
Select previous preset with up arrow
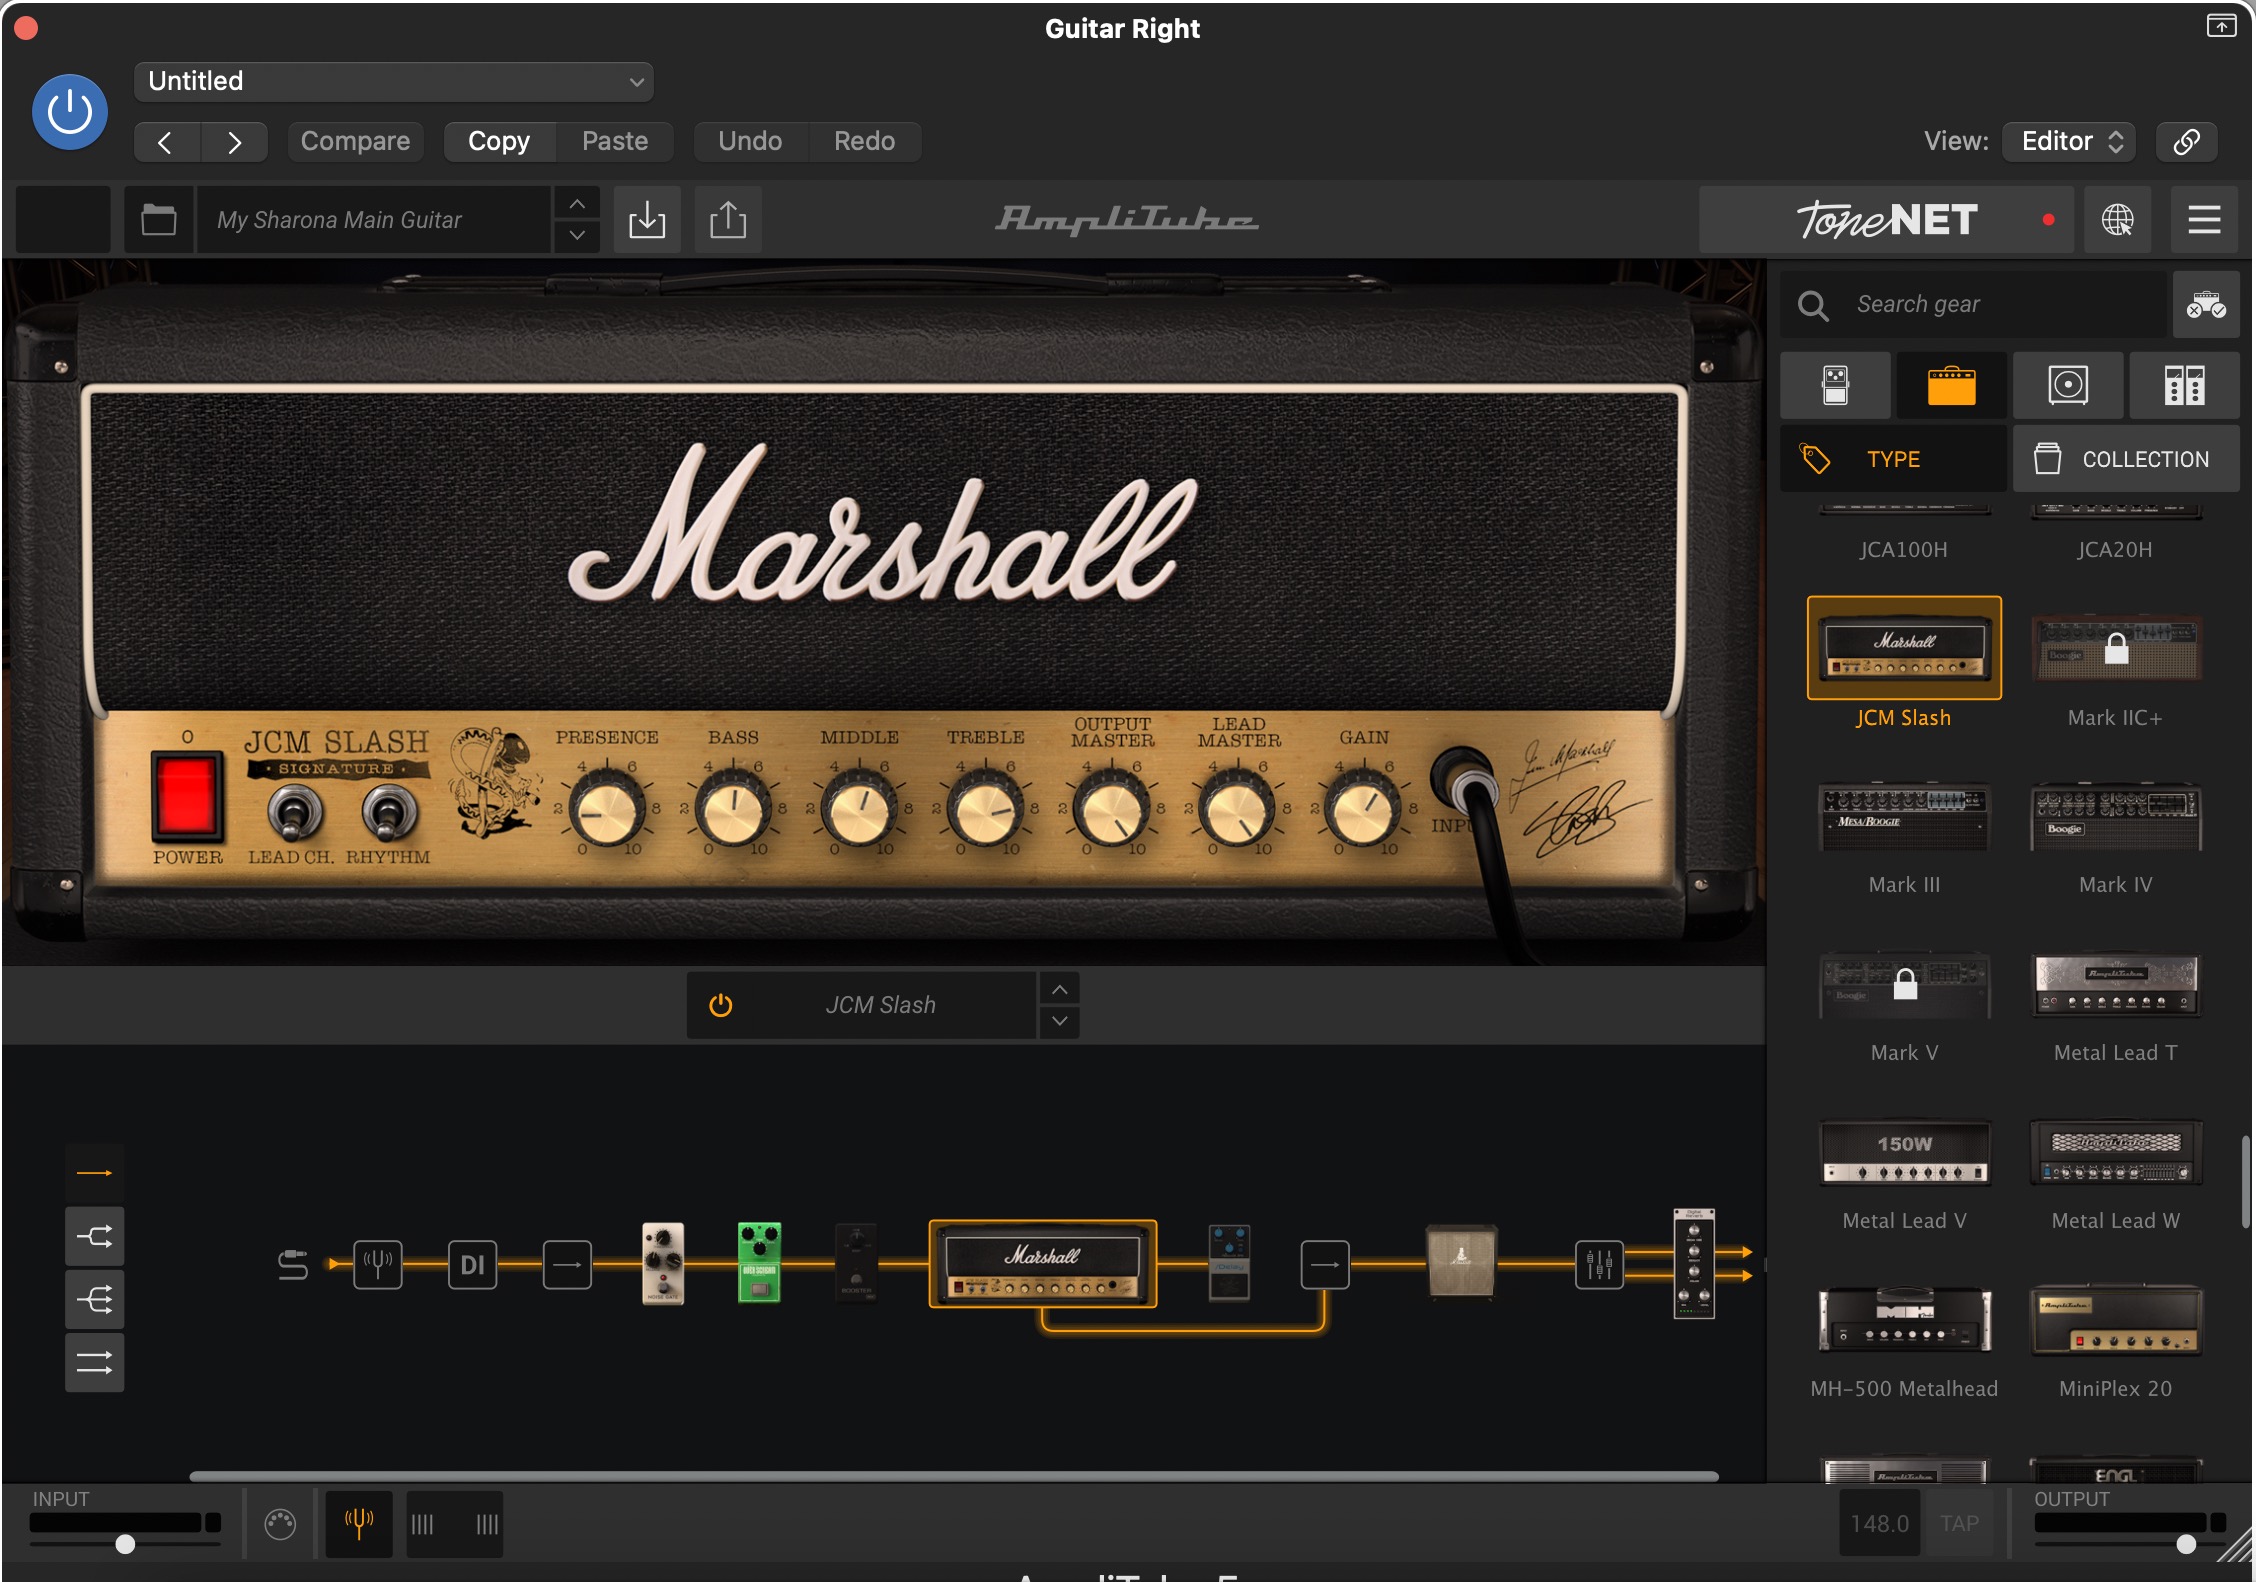tap(577, 204)
